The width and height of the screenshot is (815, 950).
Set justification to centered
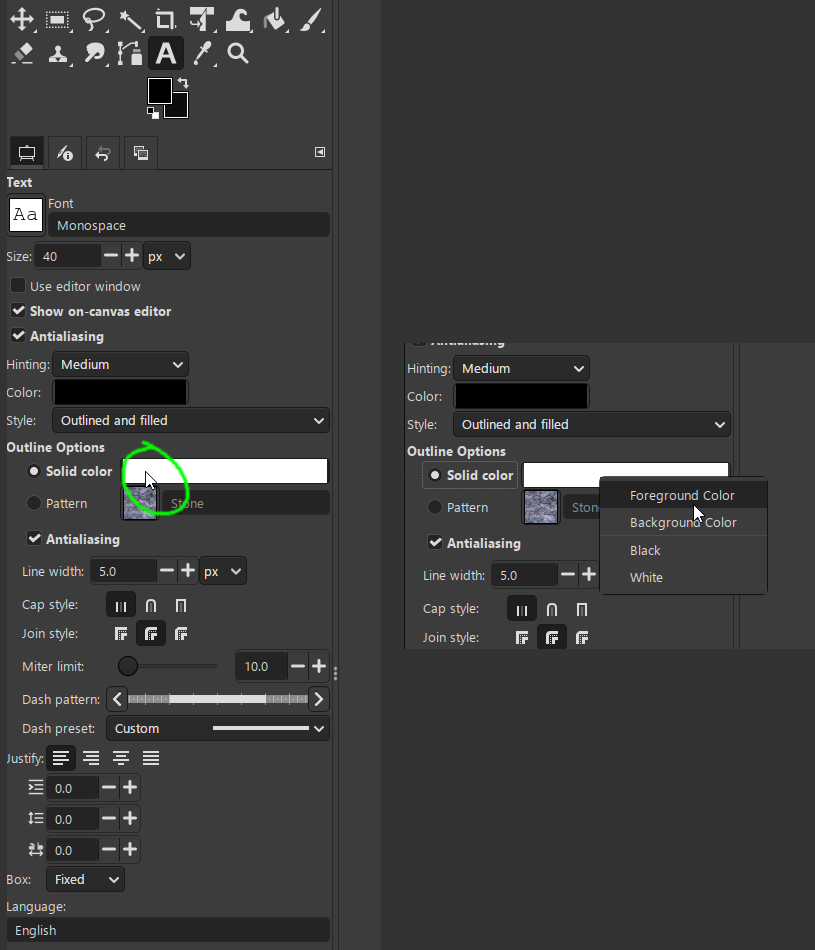(x=121, y=758)
